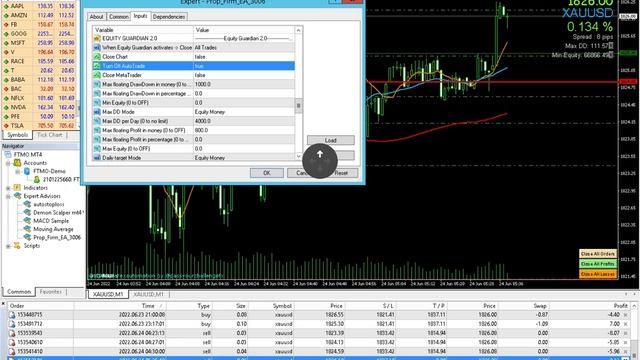Click inputs list scrollbar down arrow
This screenshot has height=360, width=640.
[298, 156]
